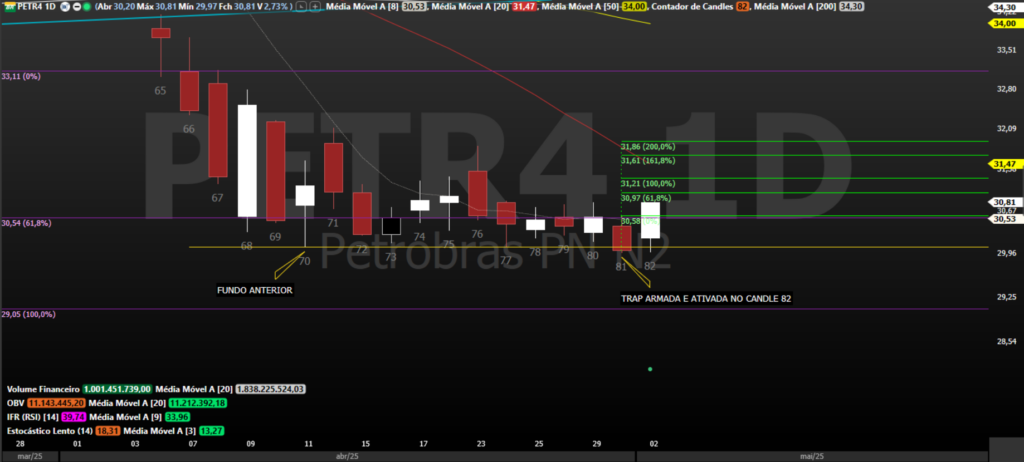Image resolution: width=1024 pixels, height=462 pixels.
Task: Click the red 31,47 value swatch in header
Action: 524,7
